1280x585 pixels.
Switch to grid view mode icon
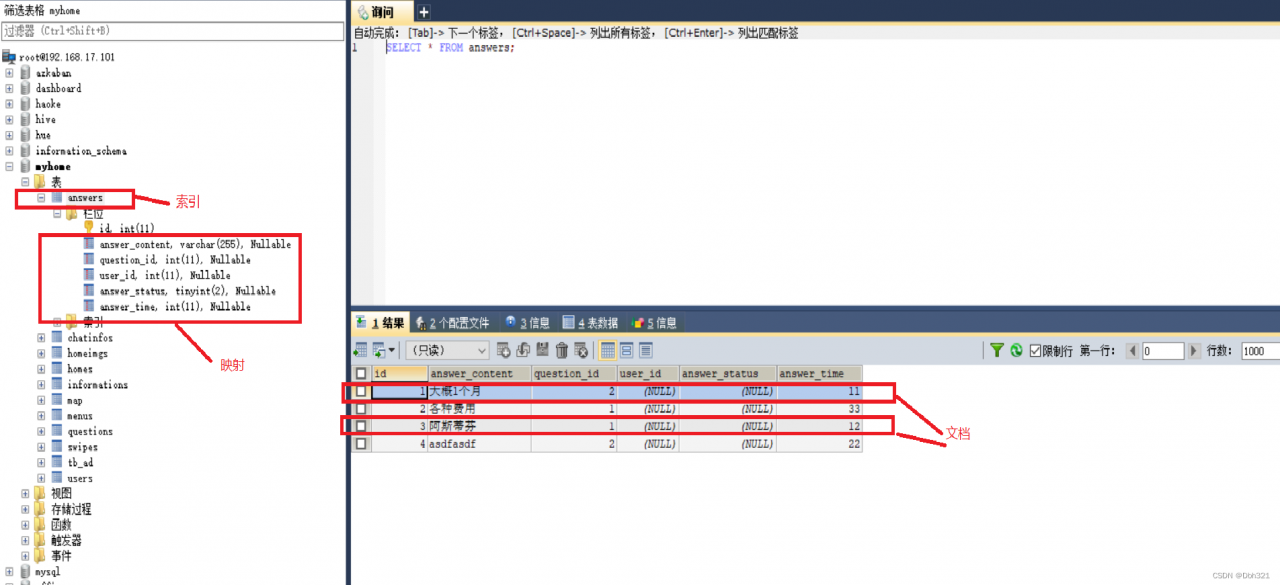pyautogui.click(x=608, y=350)
